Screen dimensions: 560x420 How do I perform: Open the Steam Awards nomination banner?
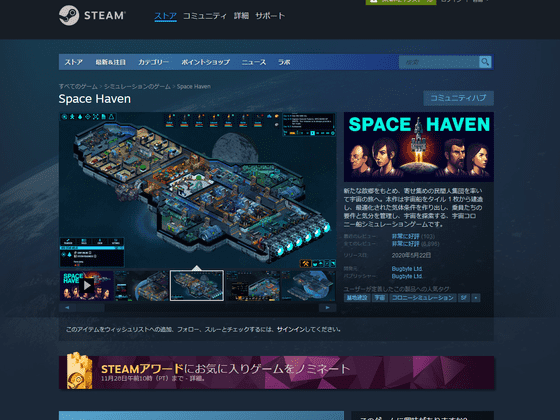click(276, 372)
